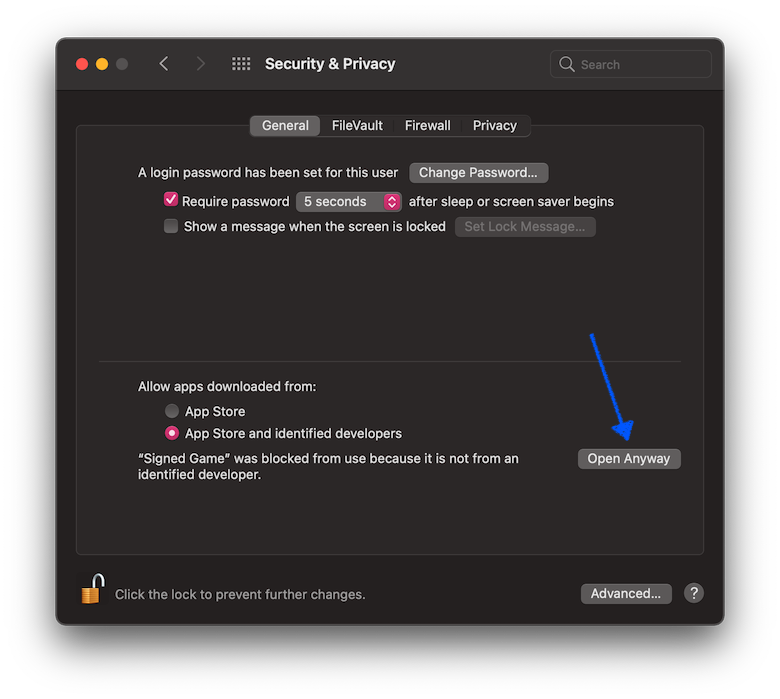780x699 pixels.
Task: Enable Show a message when locked
Action: pos(171,226)
